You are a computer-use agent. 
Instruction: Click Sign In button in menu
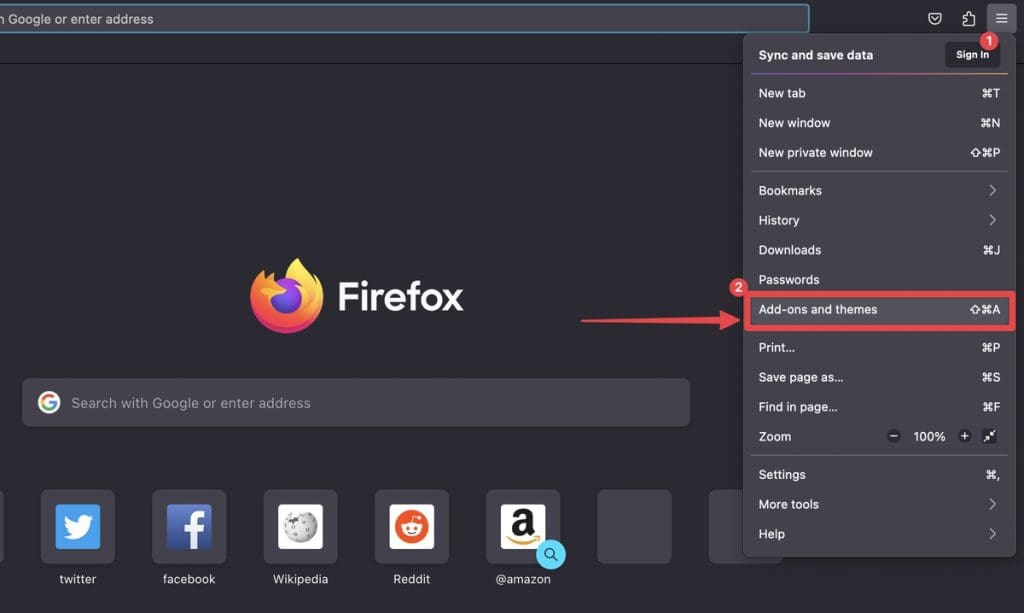pyautogui.click(x=972, y=55)
